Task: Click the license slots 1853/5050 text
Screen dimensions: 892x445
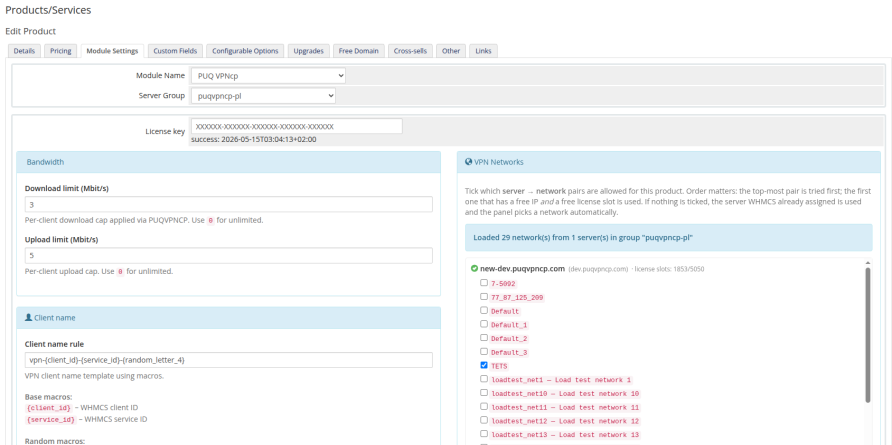Action: click(x=670, y=269)
